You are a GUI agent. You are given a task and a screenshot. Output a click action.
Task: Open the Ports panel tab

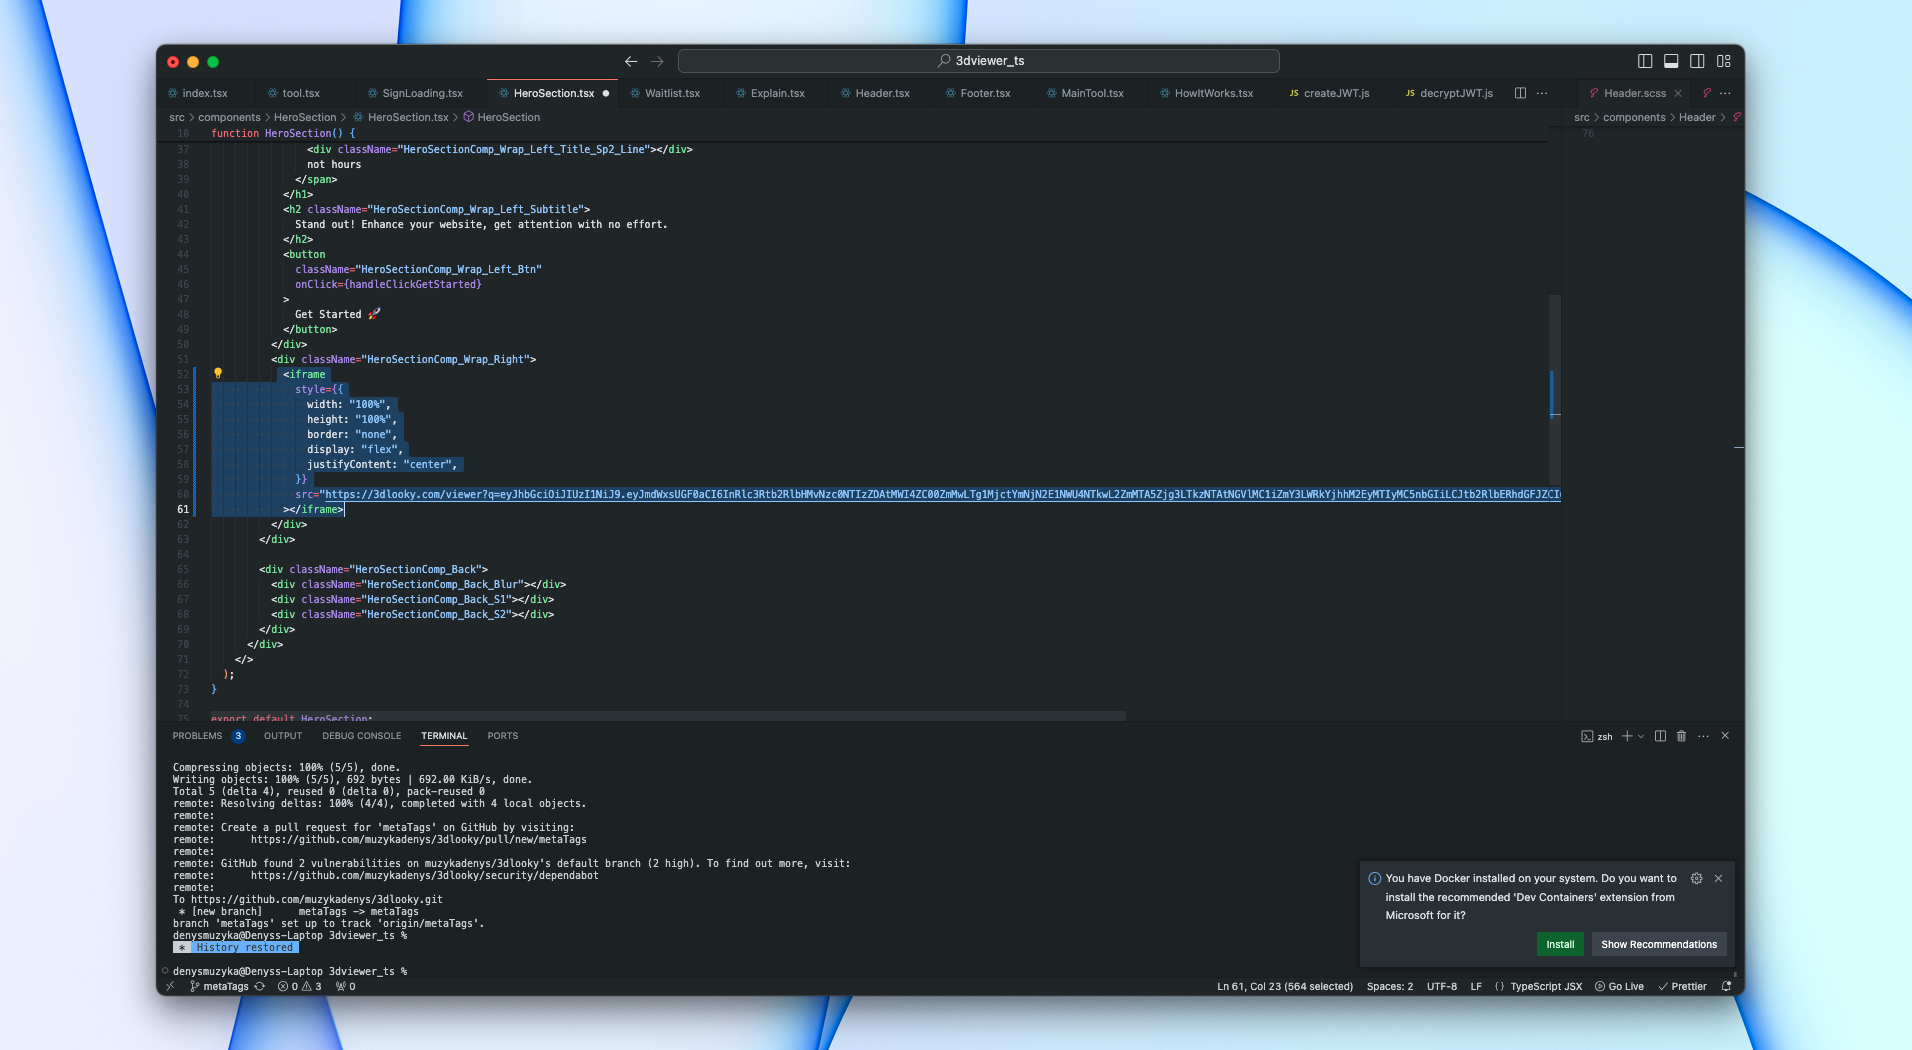502,735
